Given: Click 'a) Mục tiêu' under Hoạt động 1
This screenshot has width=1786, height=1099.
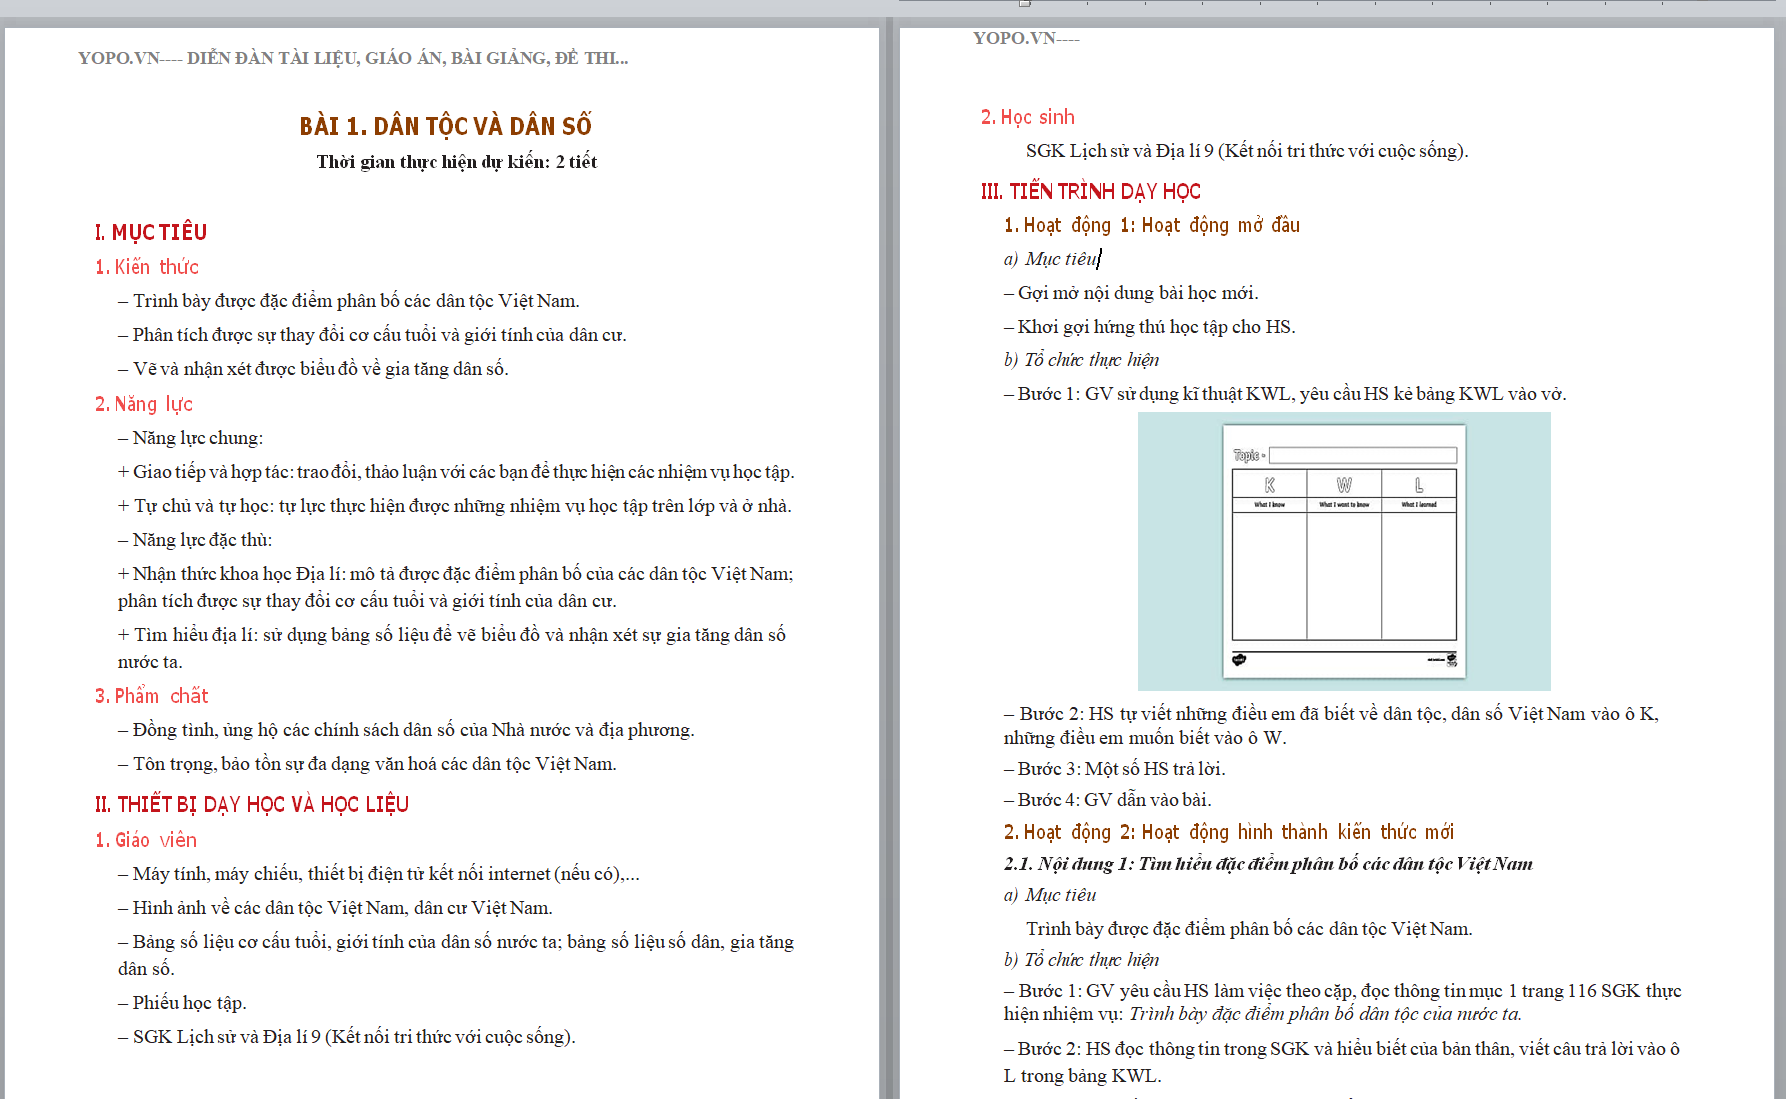Looking at the screenshot, I should [1051, 259].
